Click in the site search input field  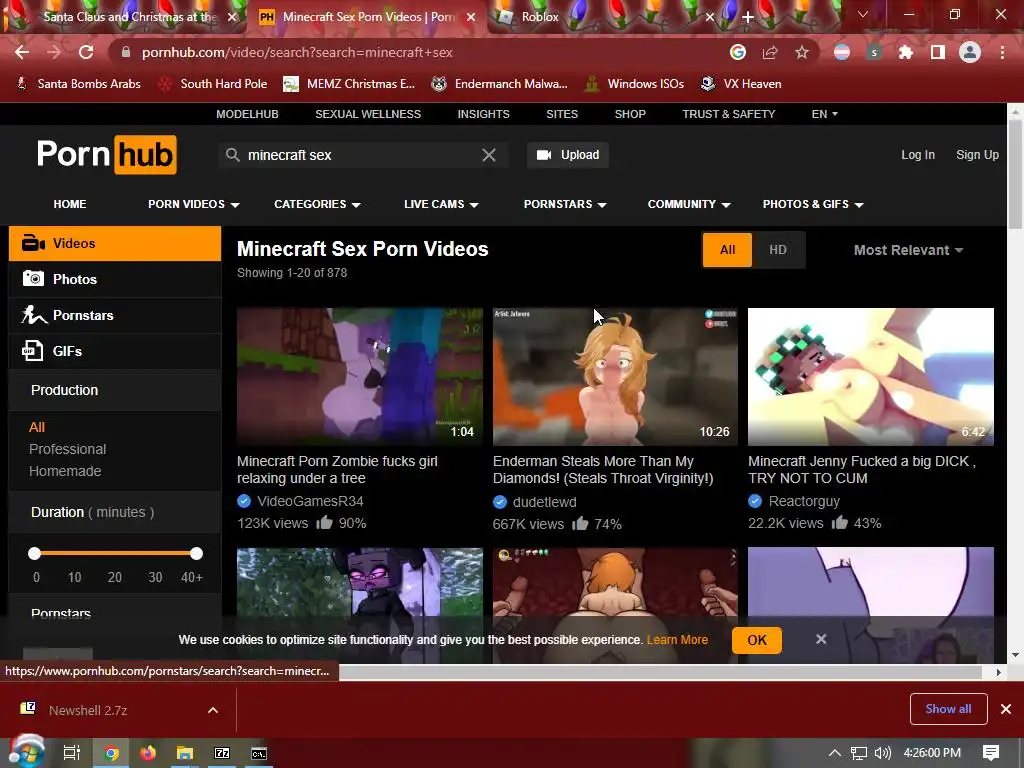coord(362,155)
